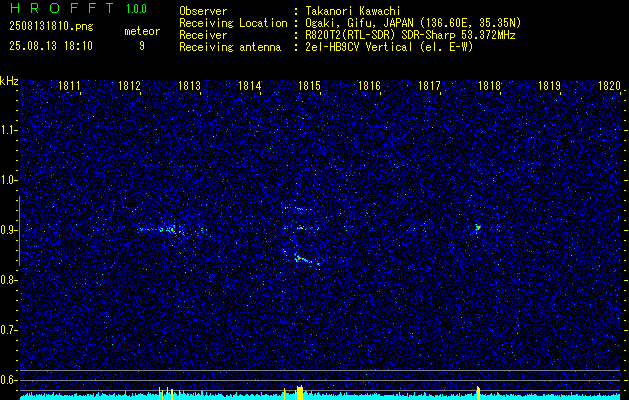Image resolution: width=629 pixels, height=400 pixels.
Task: Click the 1817 time axis label
Action: click(x=429, y=86)
